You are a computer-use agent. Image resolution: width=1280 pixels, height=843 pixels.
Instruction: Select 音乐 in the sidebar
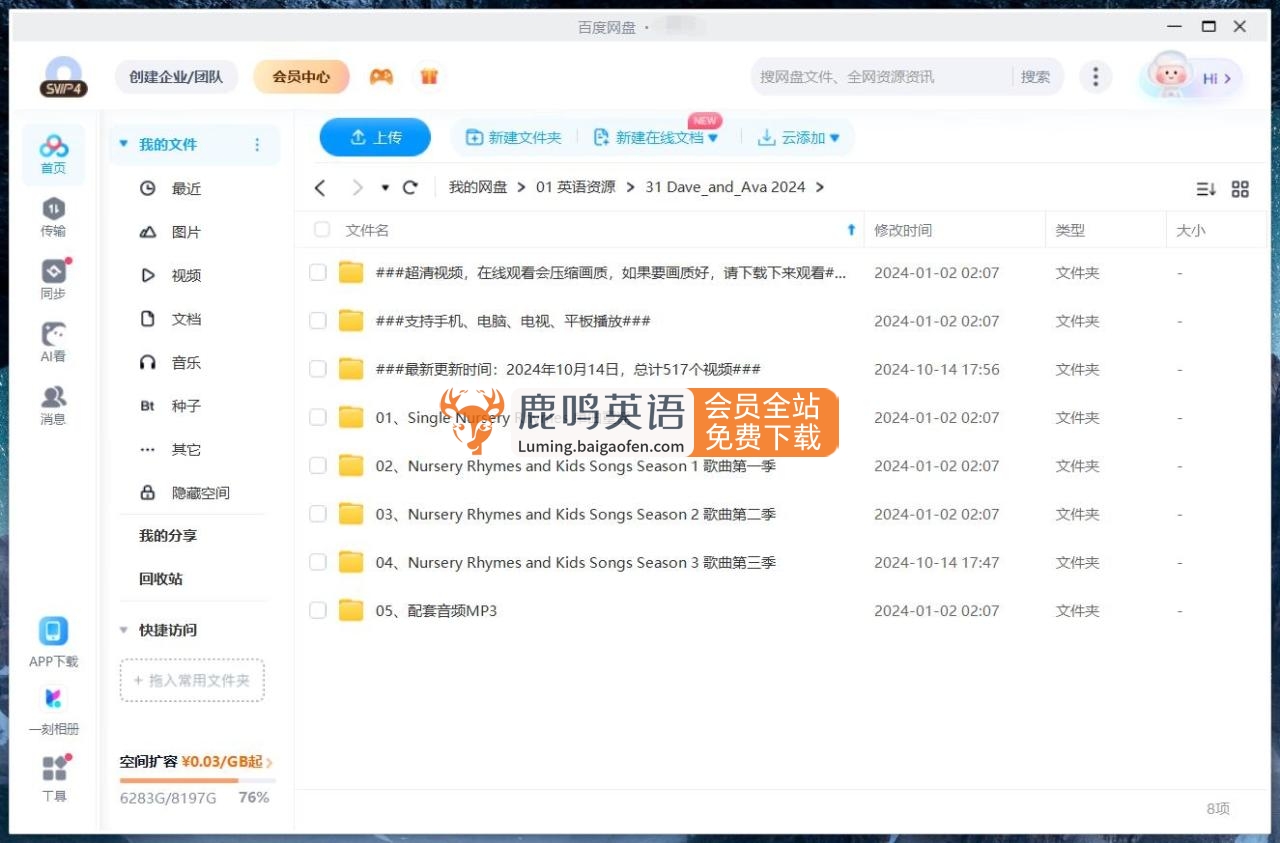186,362
